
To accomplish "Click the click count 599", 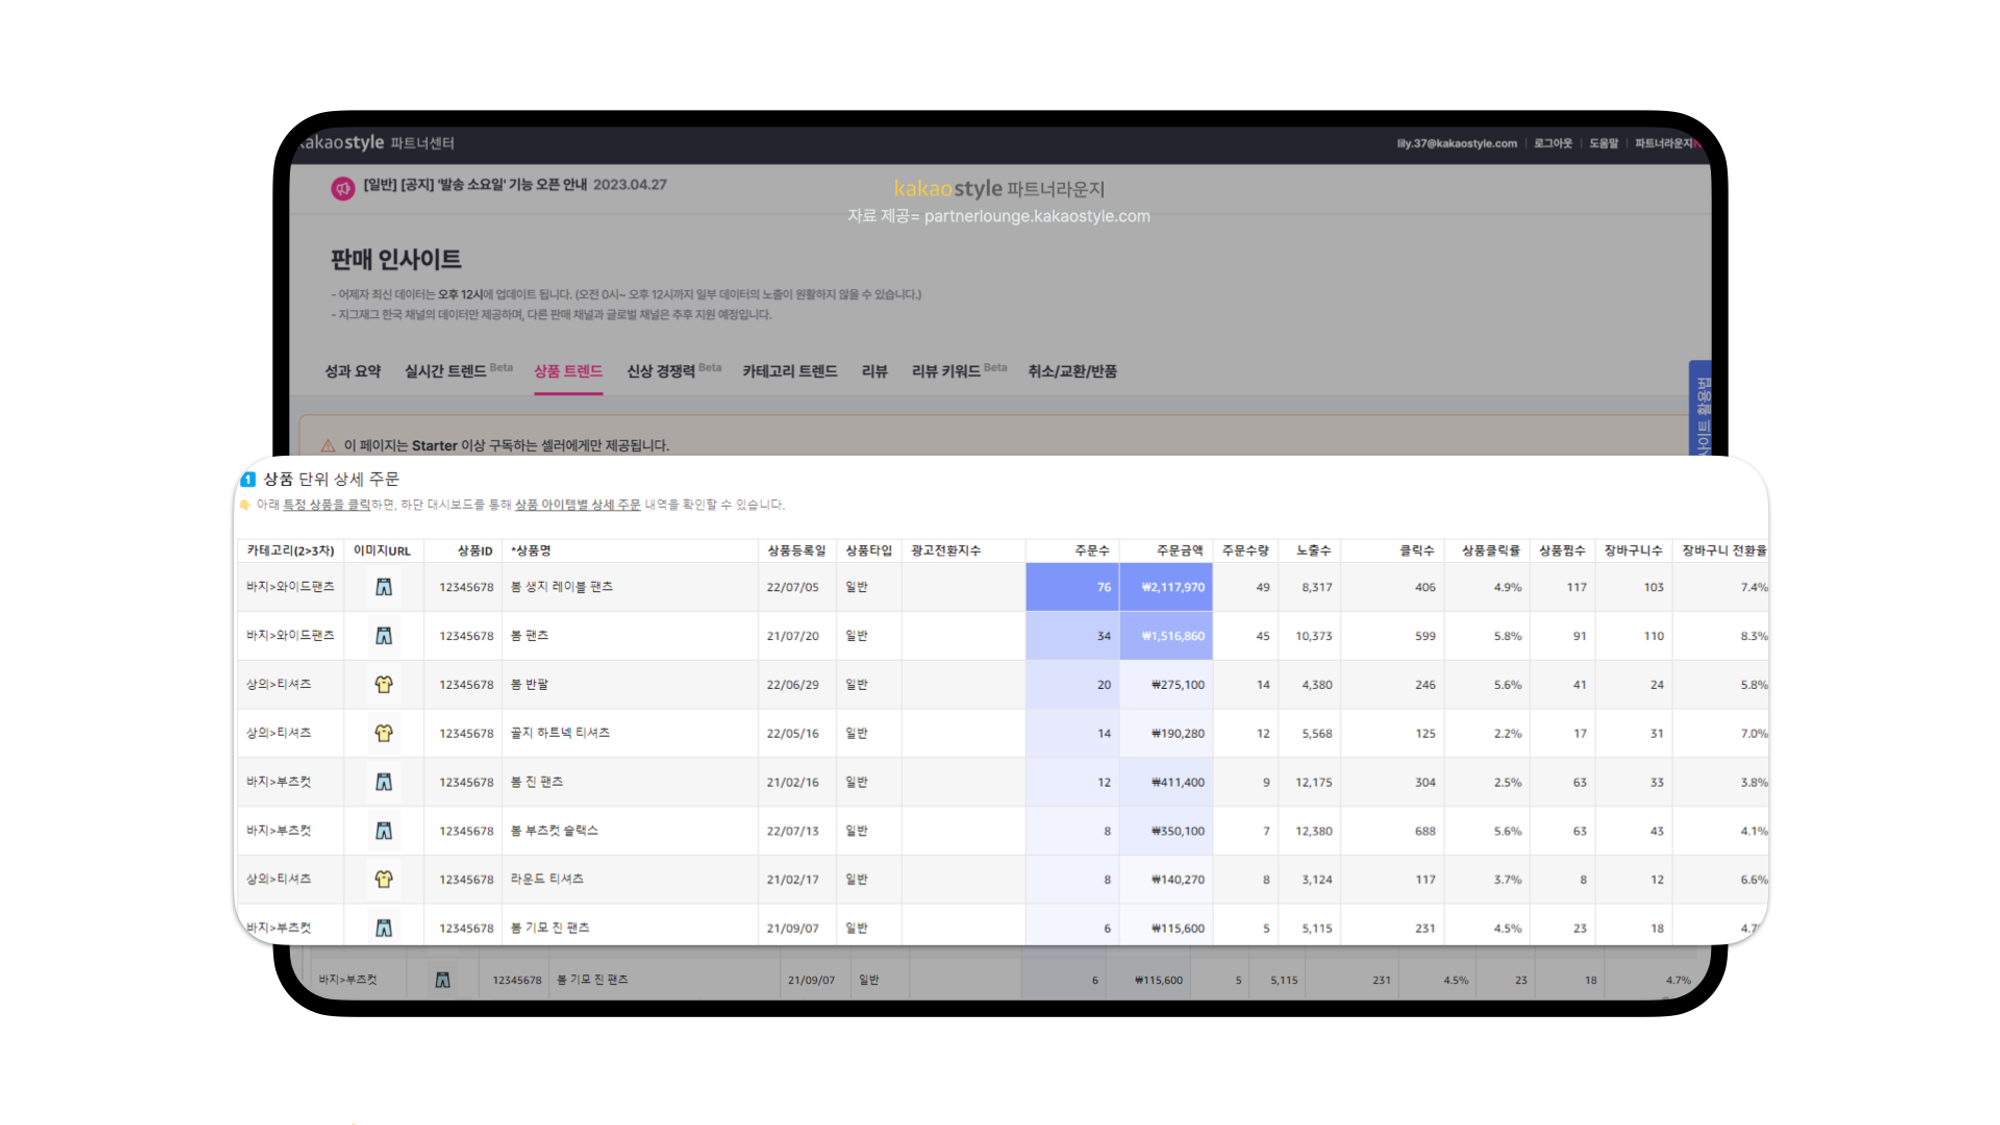I will coord(1425,636).
